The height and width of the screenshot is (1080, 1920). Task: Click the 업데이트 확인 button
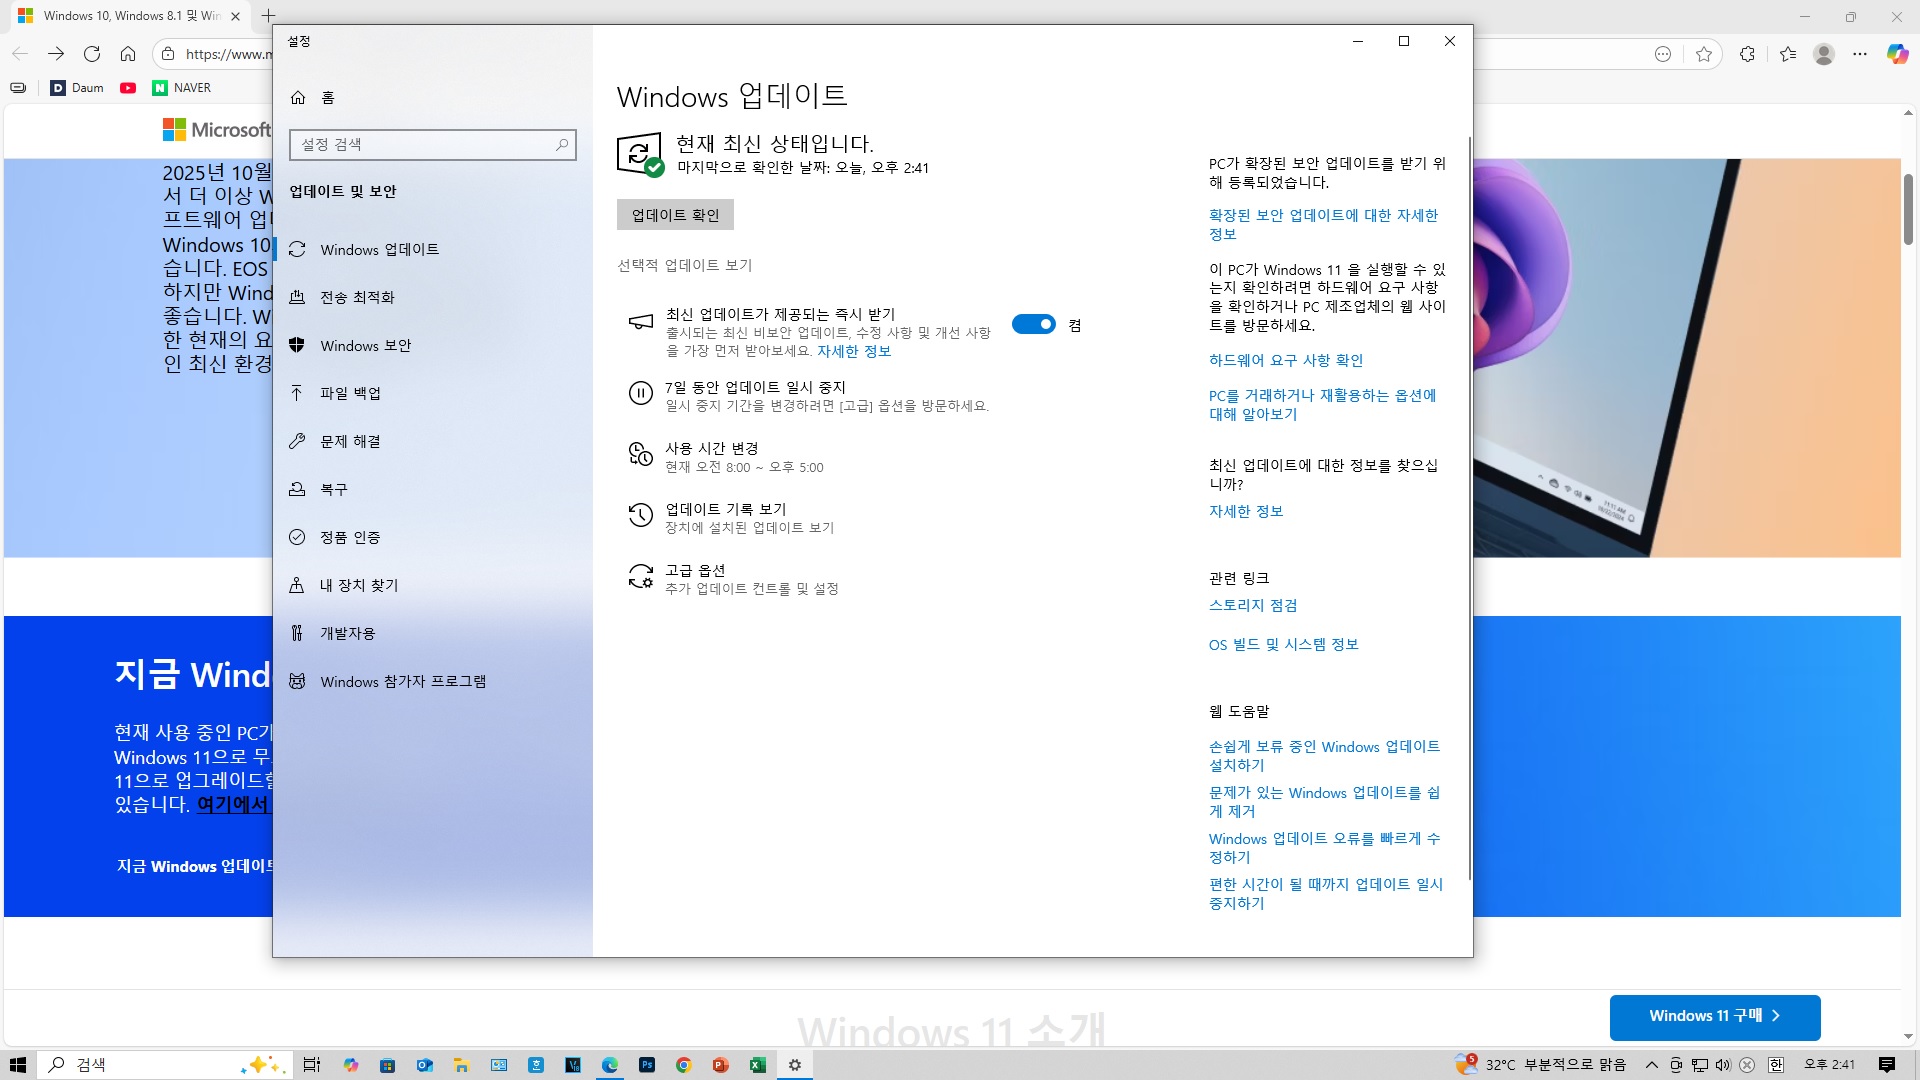click(675, 215)
